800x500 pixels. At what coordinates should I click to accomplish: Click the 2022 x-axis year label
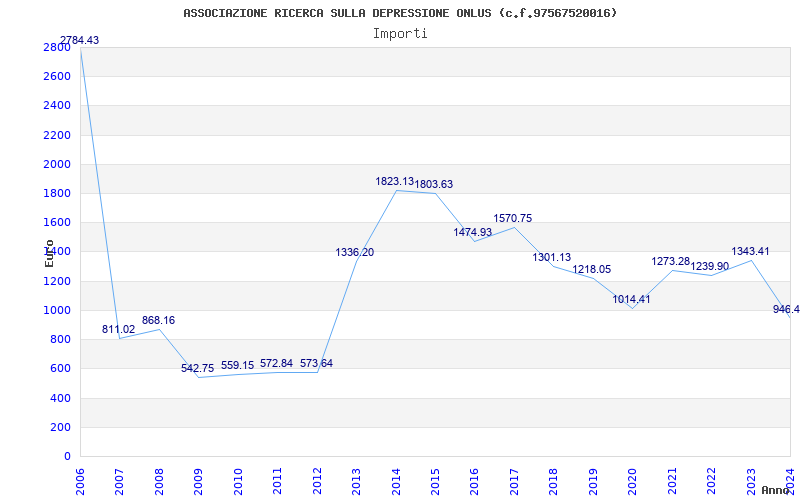(x=712, y=481)
